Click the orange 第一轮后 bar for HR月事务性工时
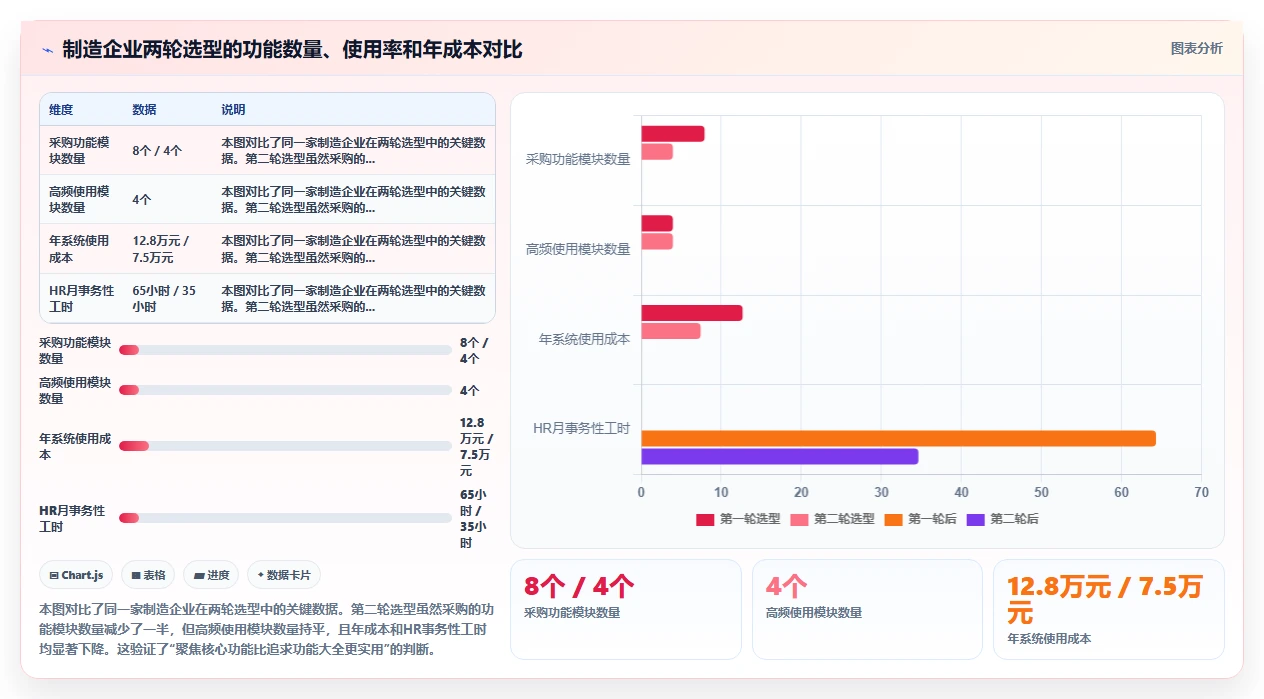 point(898,438)
